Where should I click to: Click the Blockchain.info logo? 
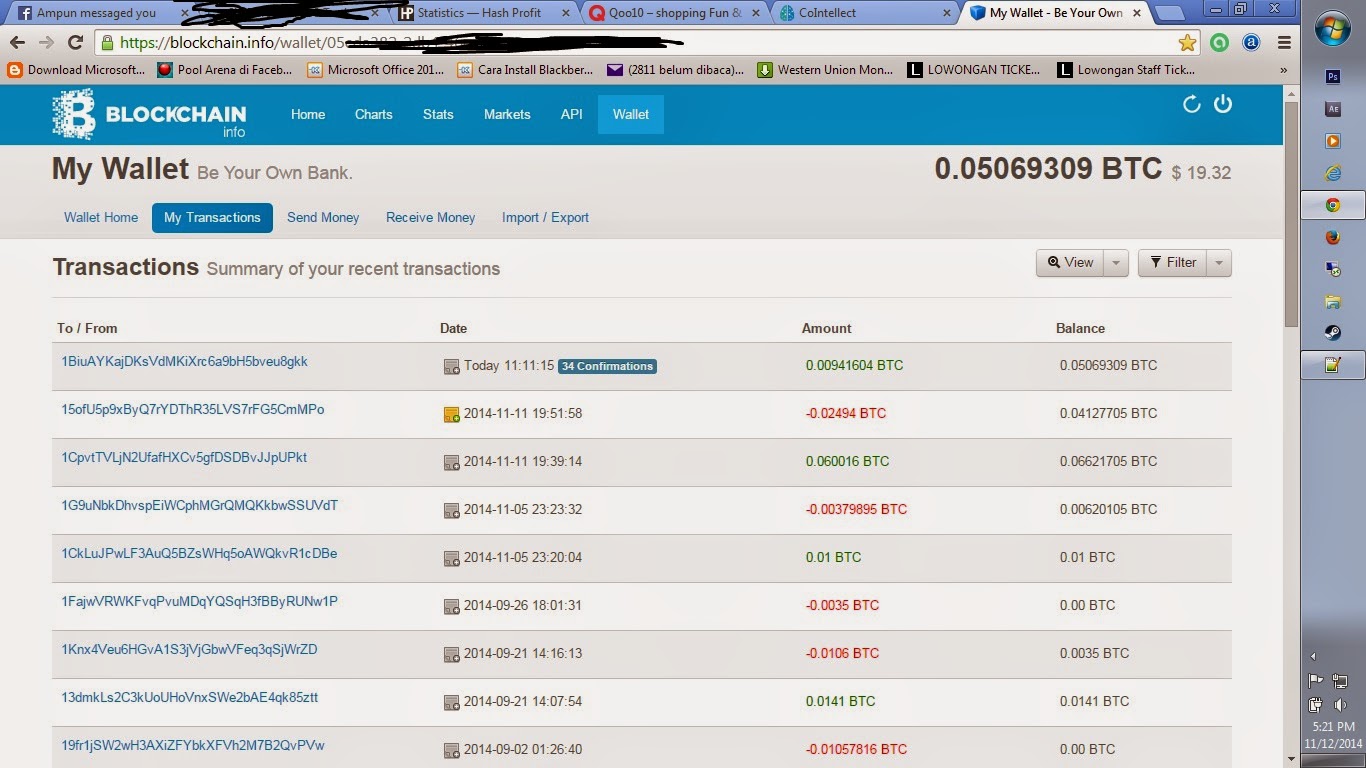tap(149, 114)
